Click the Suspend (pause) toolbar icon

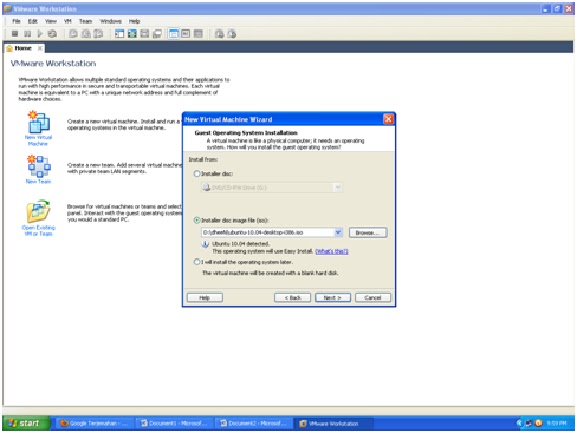pos(28,34)
